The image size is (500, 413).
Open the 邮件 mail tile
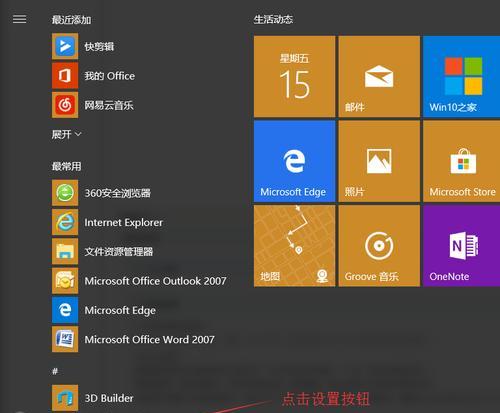pos(379,76)
